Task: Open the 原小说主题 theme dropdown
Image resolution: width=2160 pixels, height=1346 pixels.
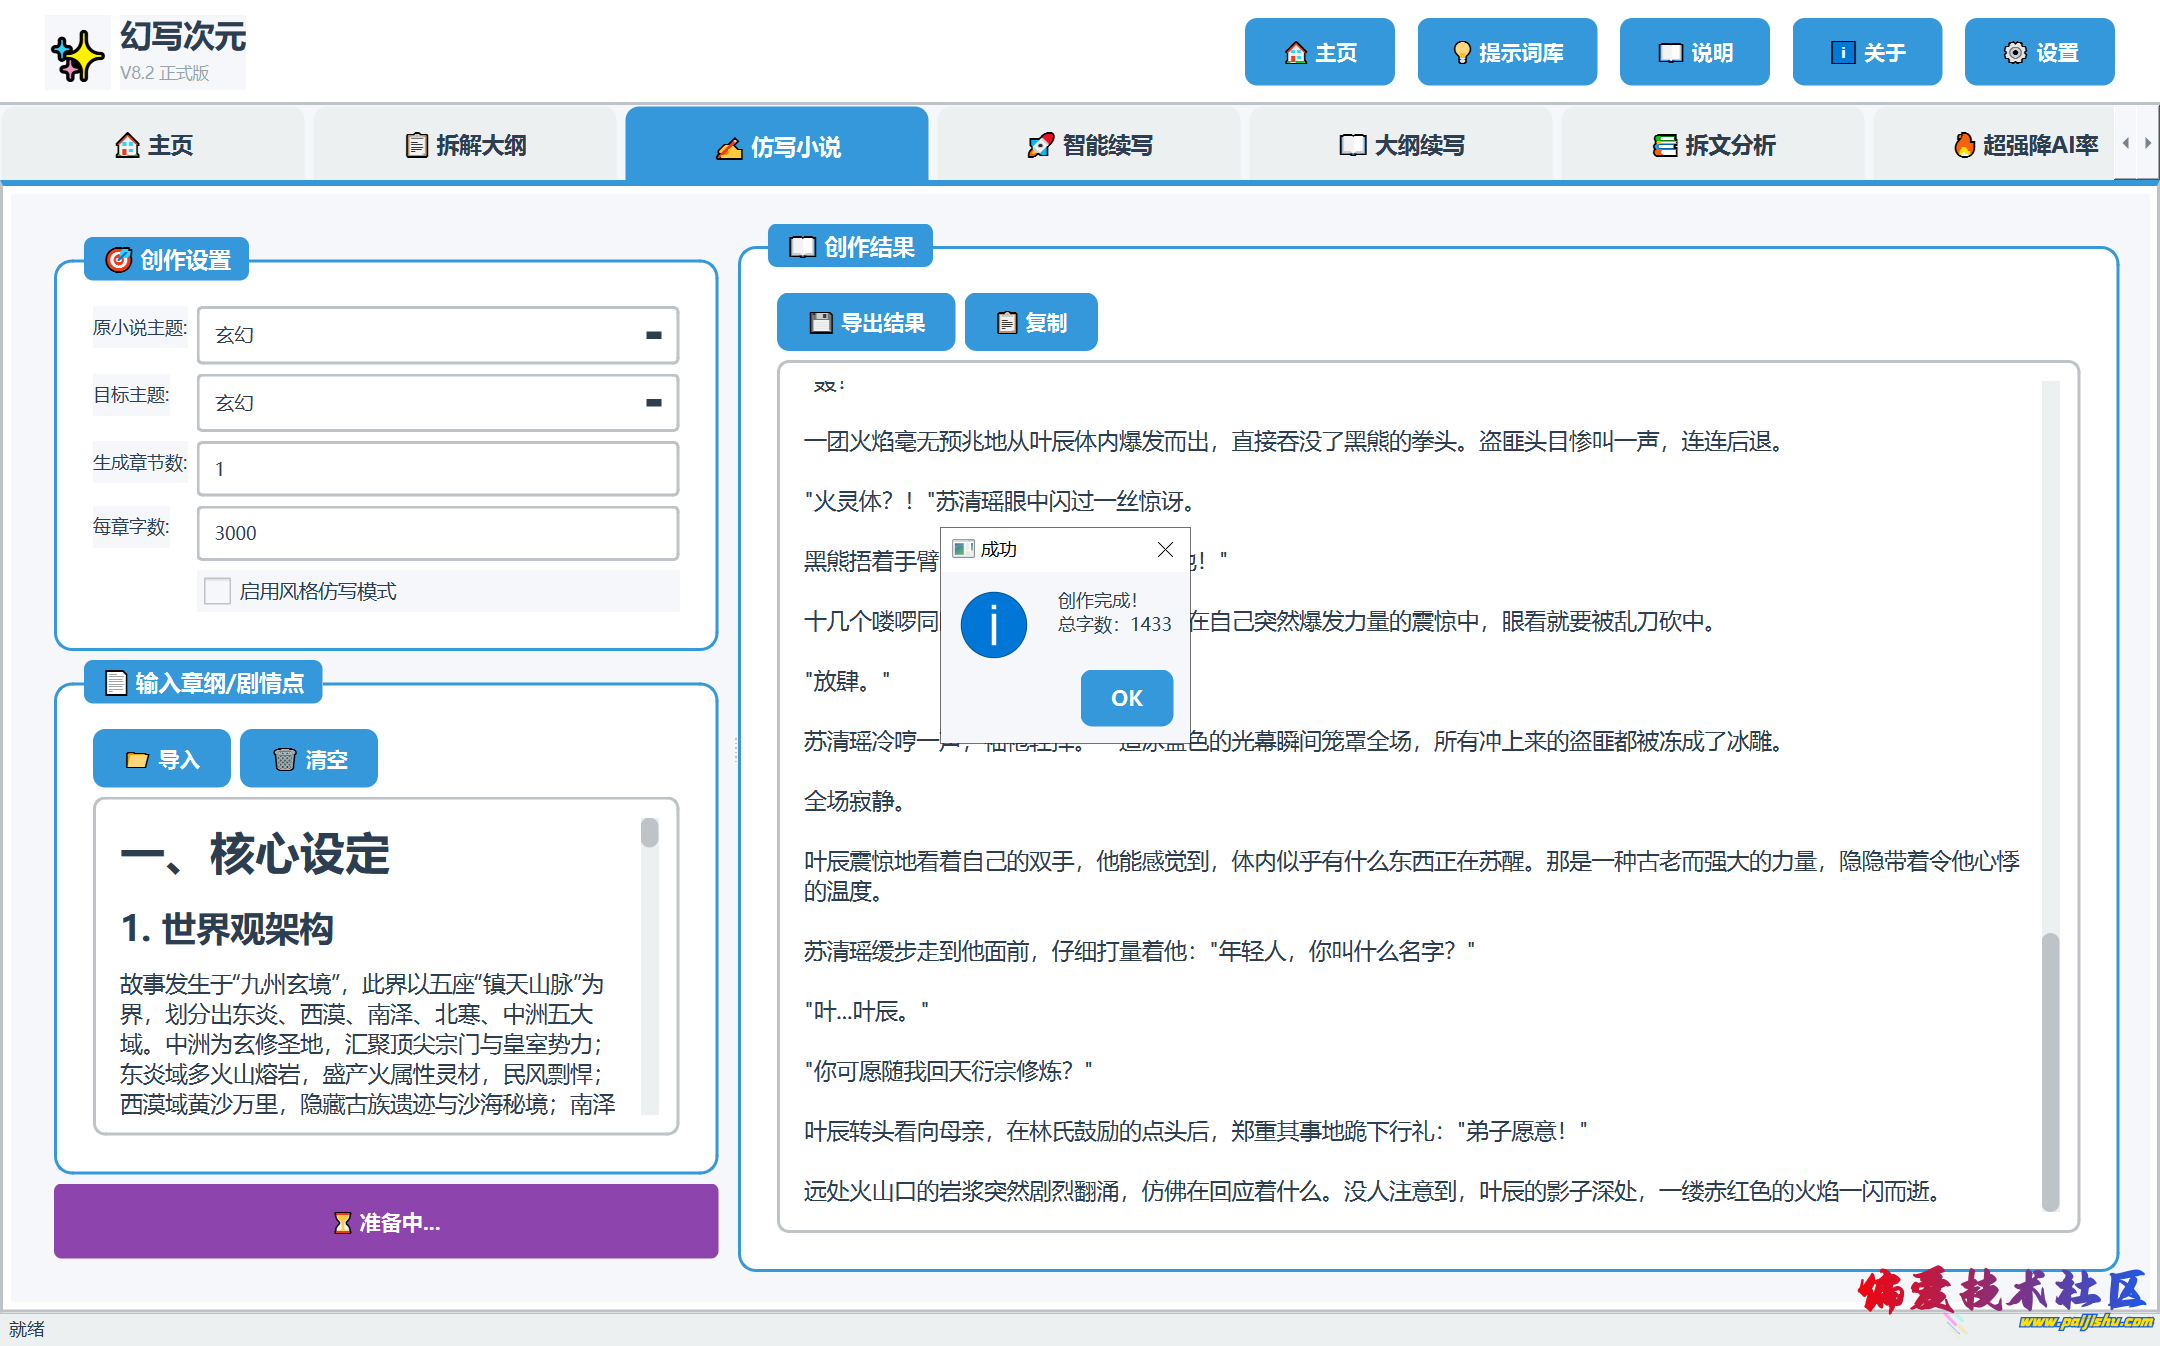Action: tap(654, 335)
